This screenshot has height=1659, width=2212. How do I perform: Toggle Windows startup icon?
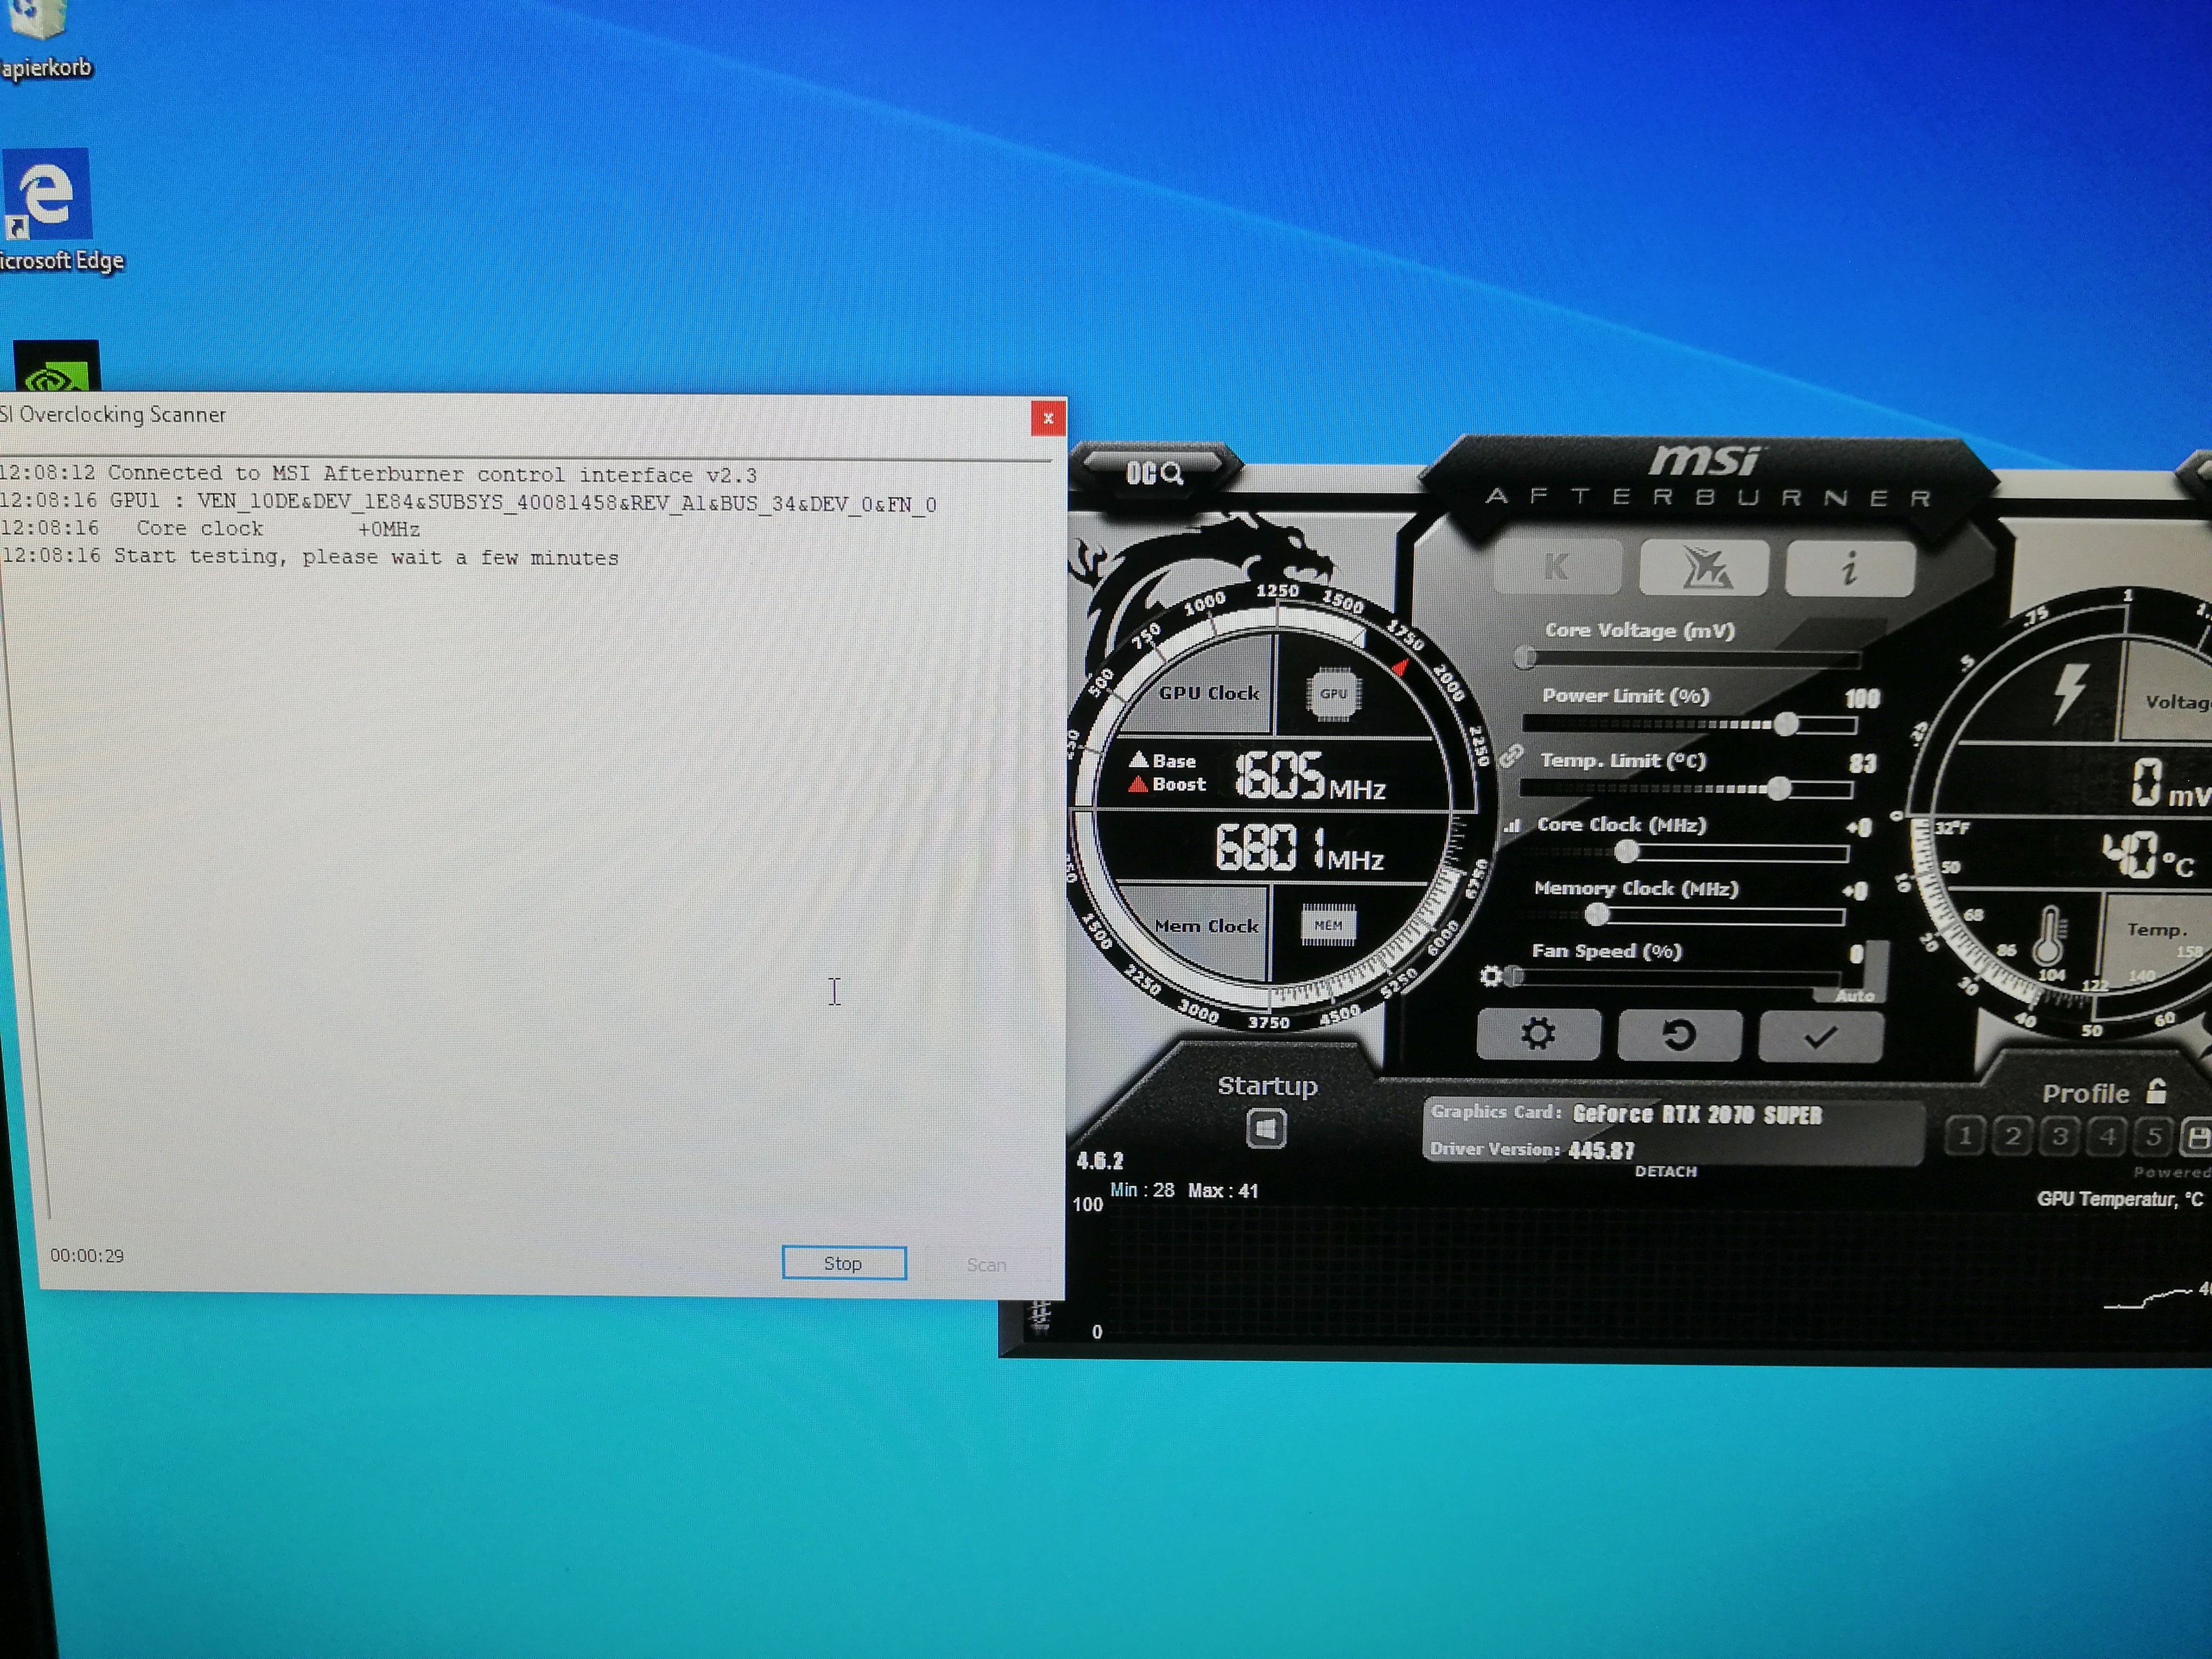pyautogui.click(x=1266, y=1129)
